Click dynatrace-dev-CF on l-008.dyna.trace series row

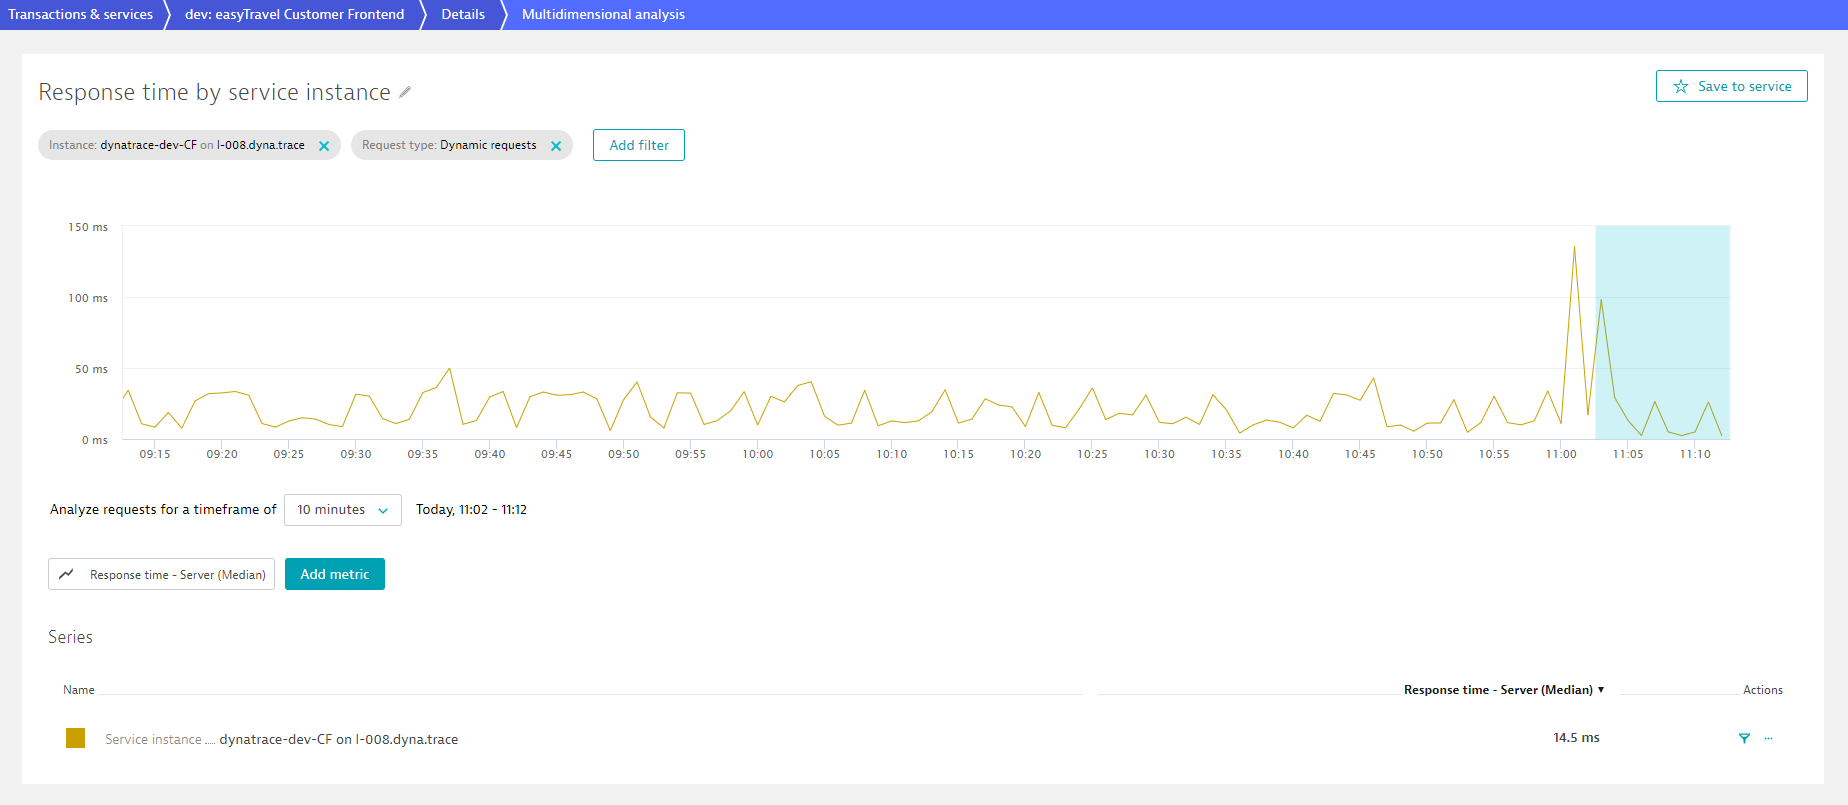coord(339,739)
